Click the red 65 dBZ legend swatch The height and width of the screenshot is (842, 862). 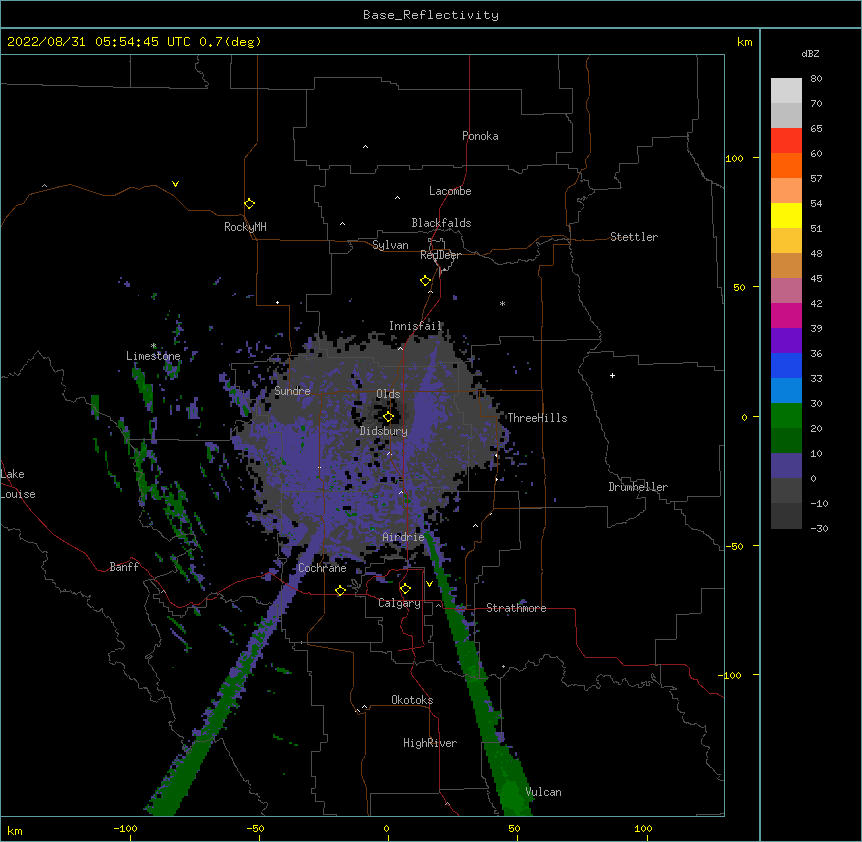[x=786, y=141]
